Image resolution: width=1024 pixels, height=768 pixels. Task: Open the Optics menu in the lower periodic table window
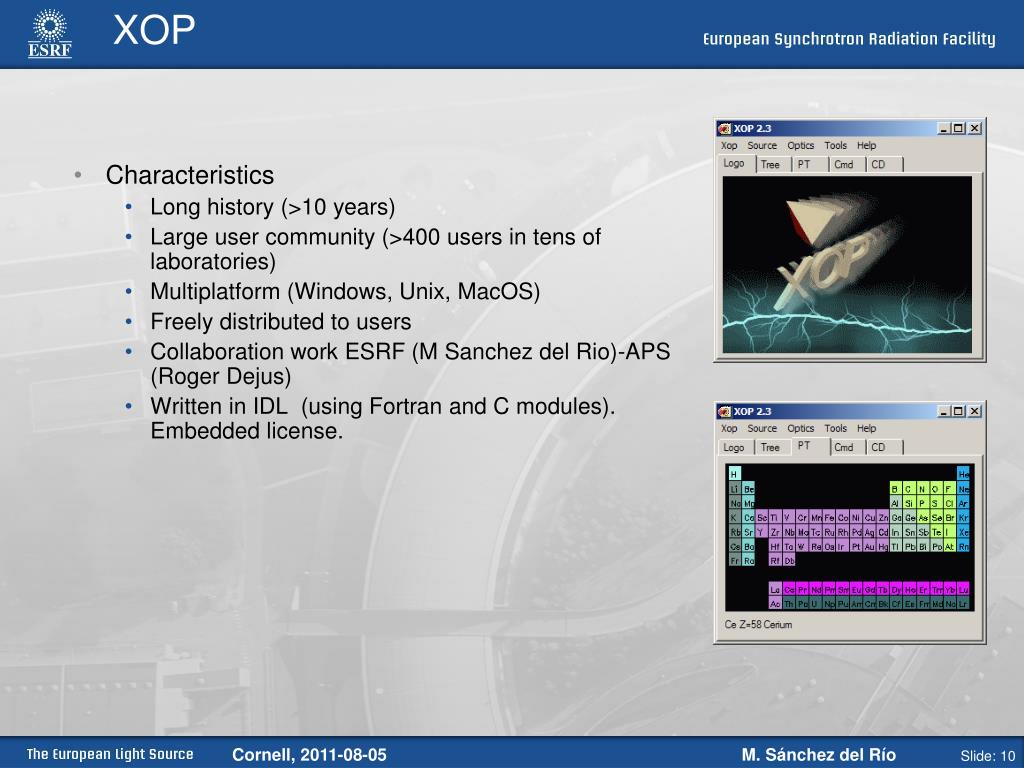801,428
